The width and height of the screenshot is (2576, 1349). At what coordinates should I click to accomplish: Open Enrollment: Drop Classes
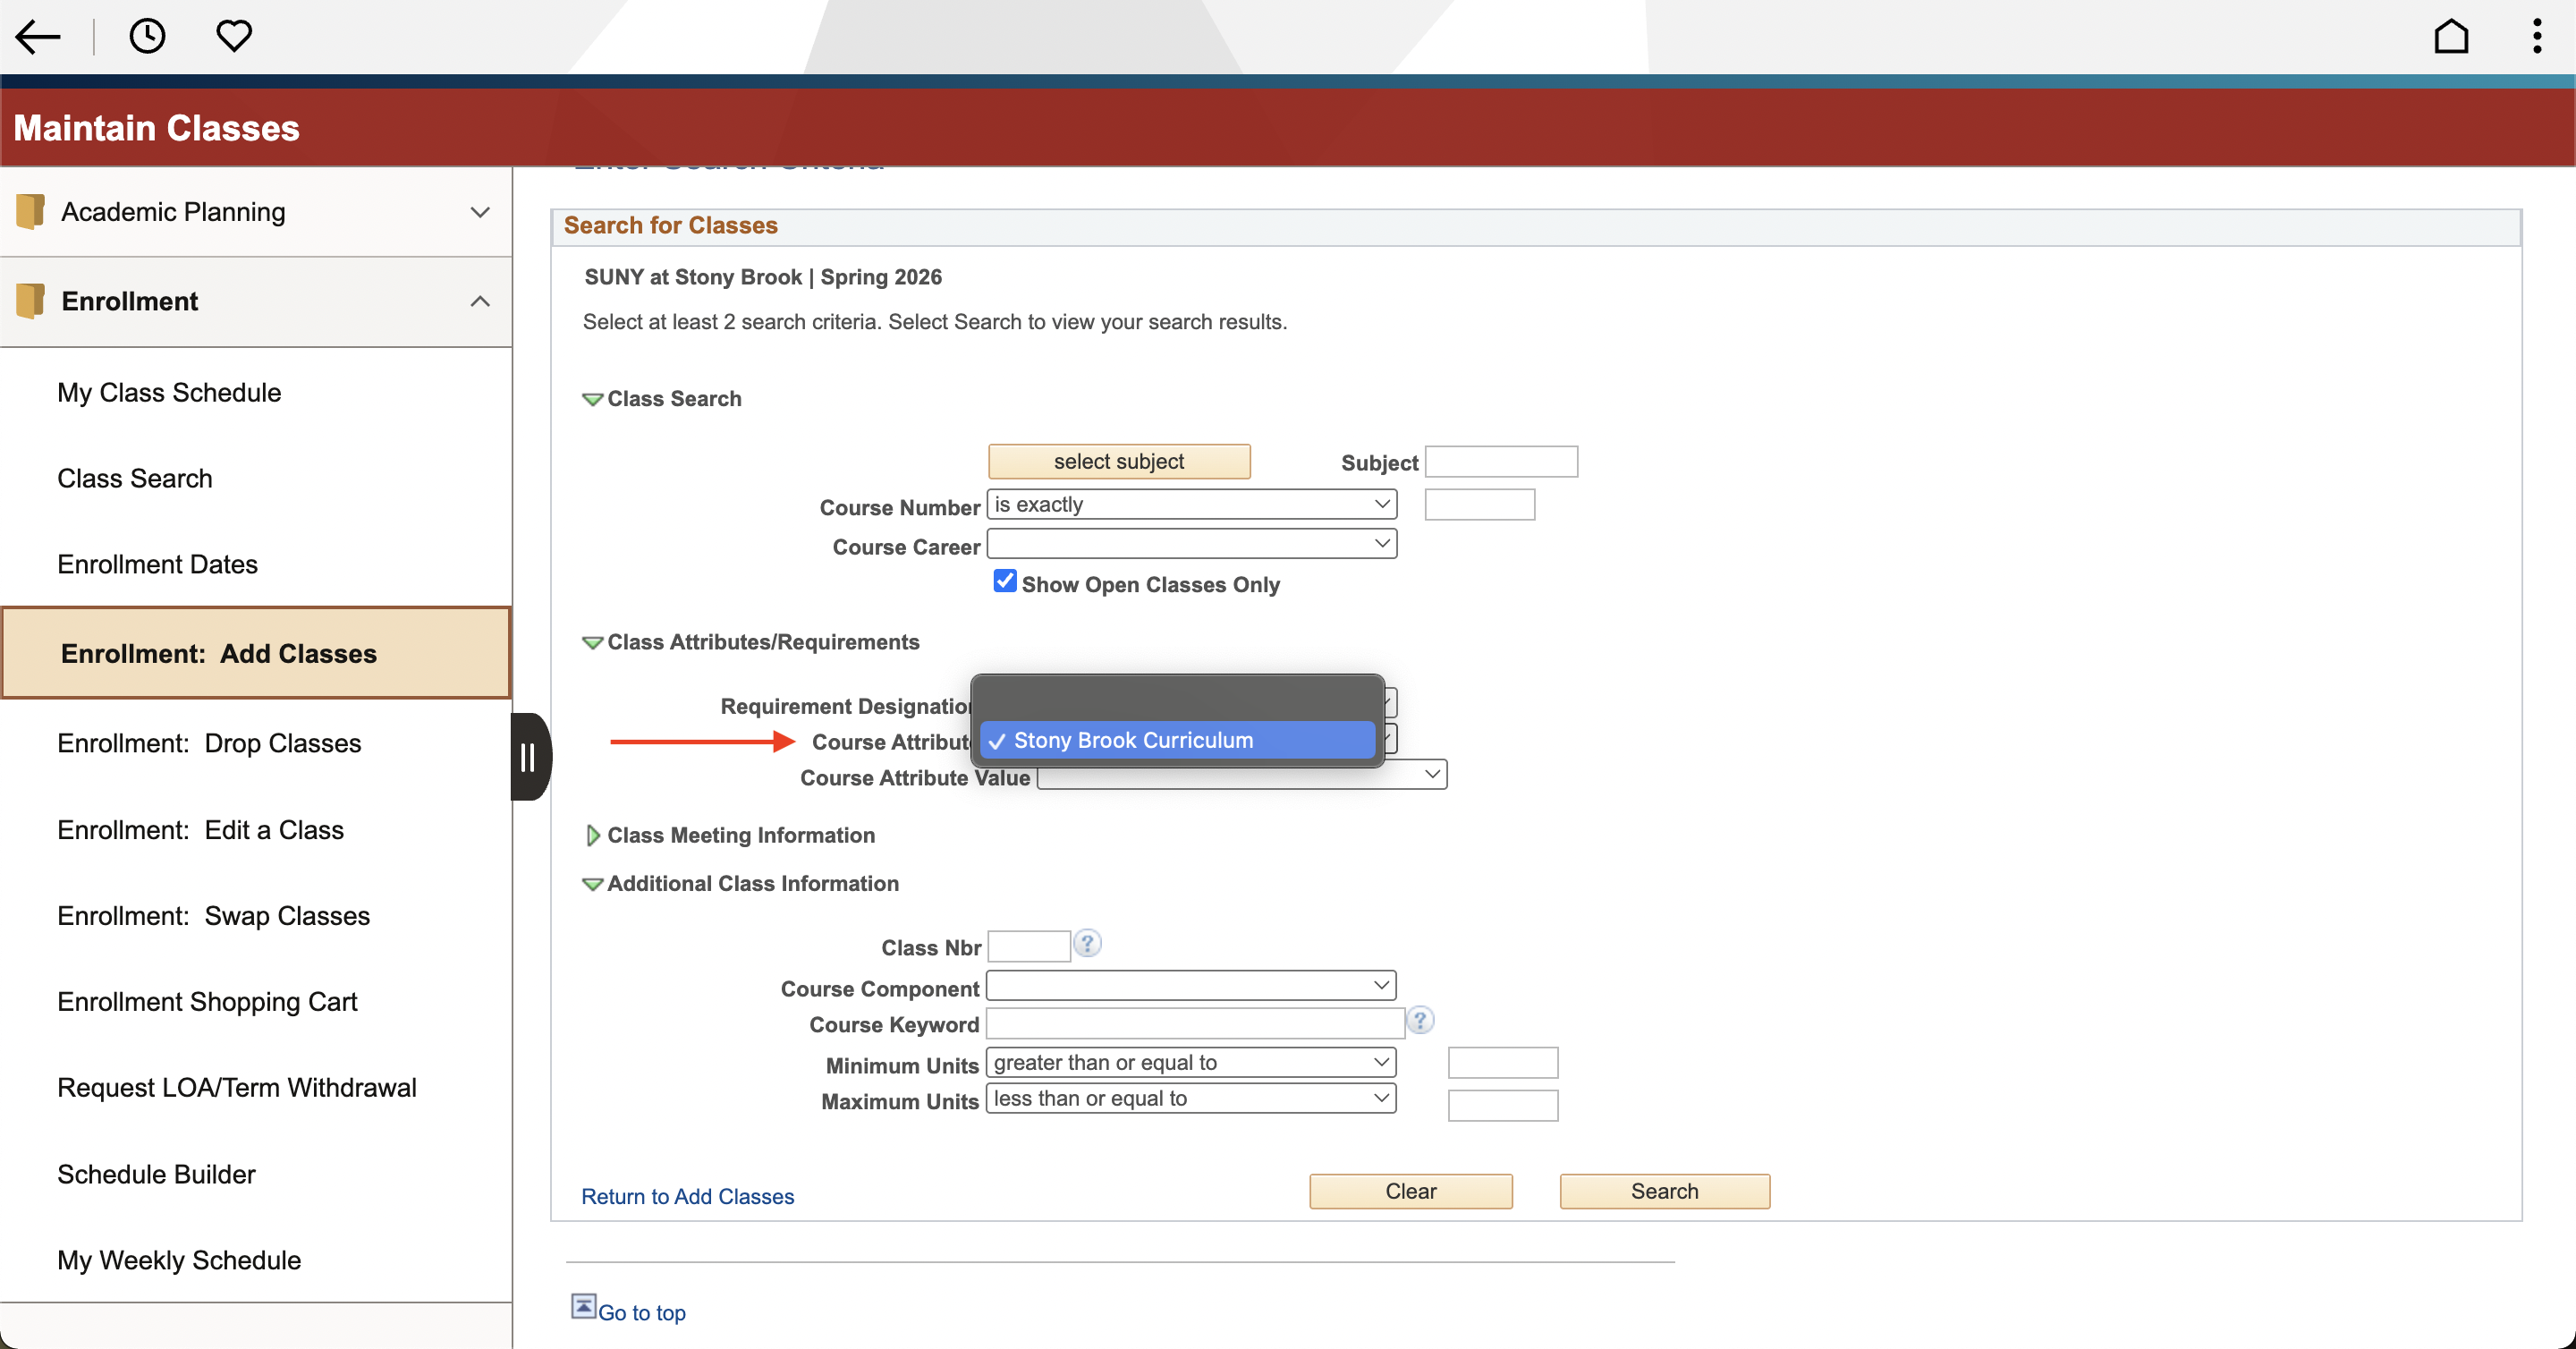click(209, 744)
